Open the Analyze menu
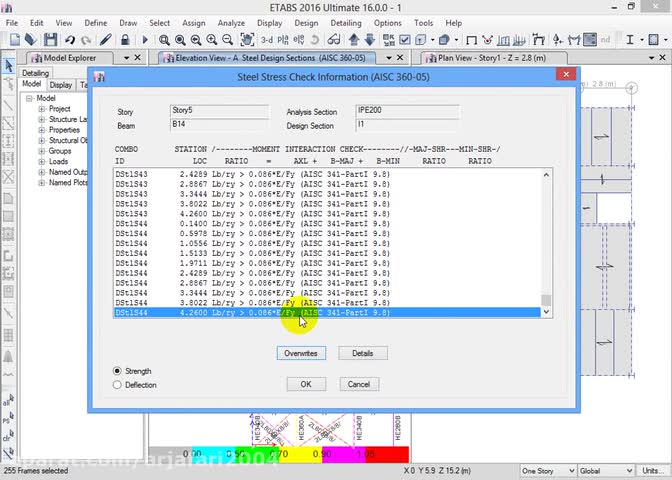The width and height of the screenshot is (672, 480). tap(231, 23)
